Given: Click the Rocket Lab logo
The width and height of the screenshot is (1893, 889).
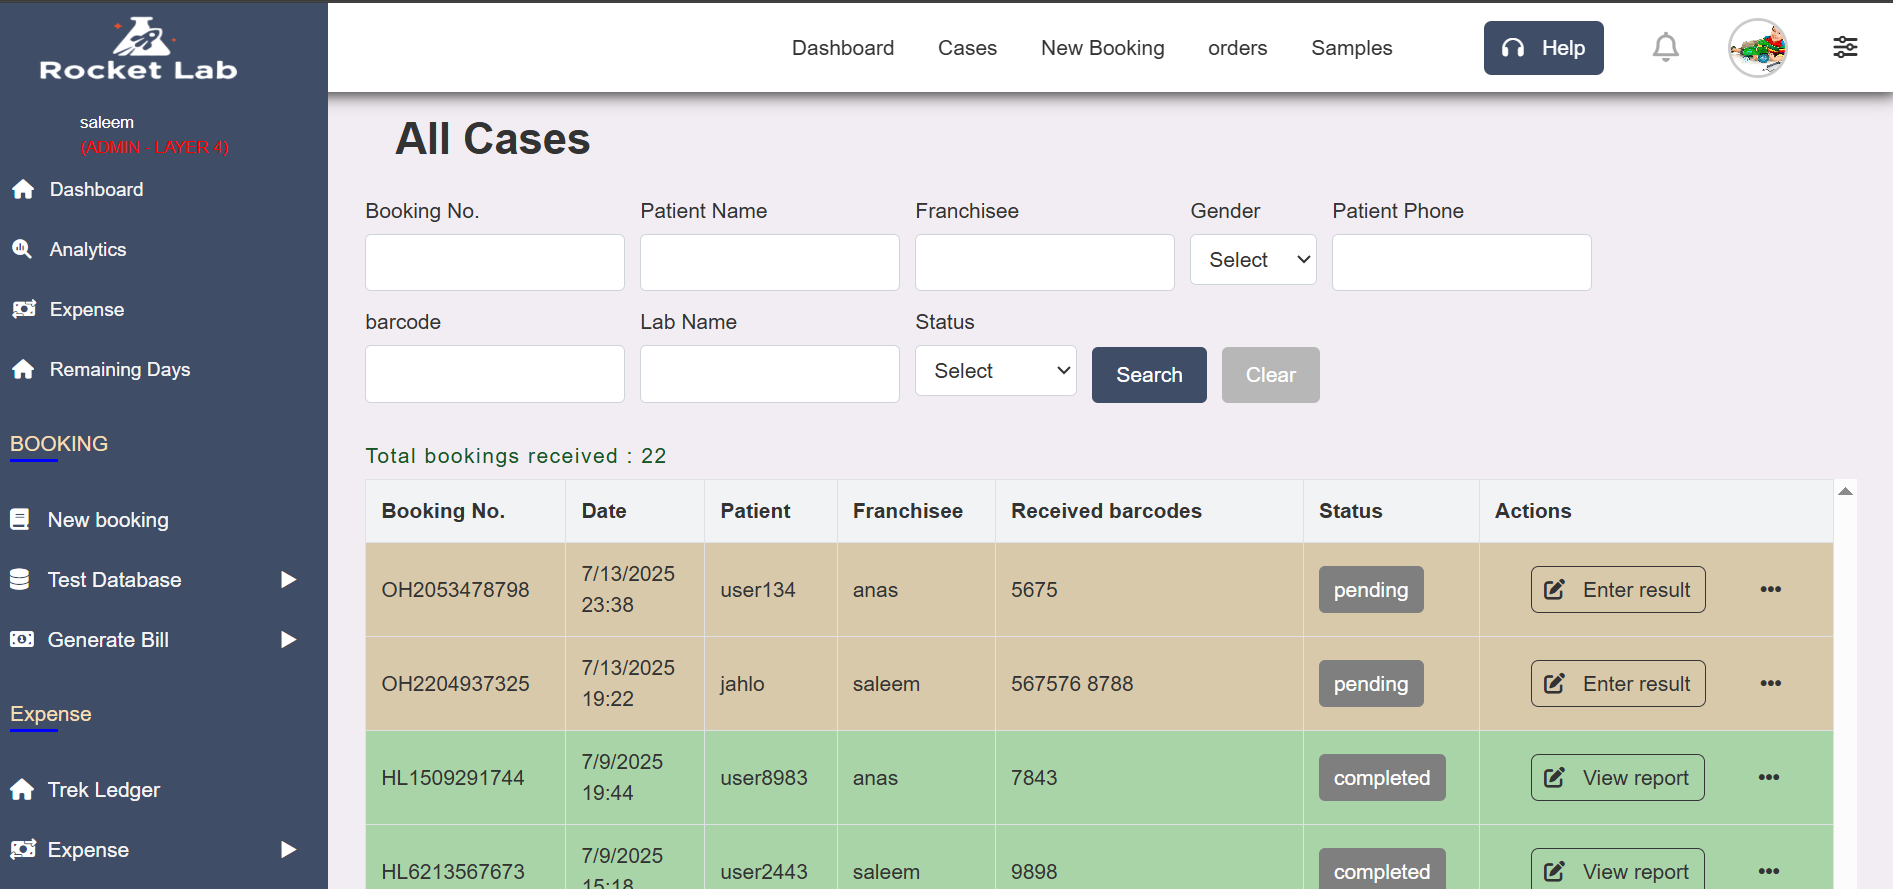Looking at the screenshot, I should click(139, 49).
